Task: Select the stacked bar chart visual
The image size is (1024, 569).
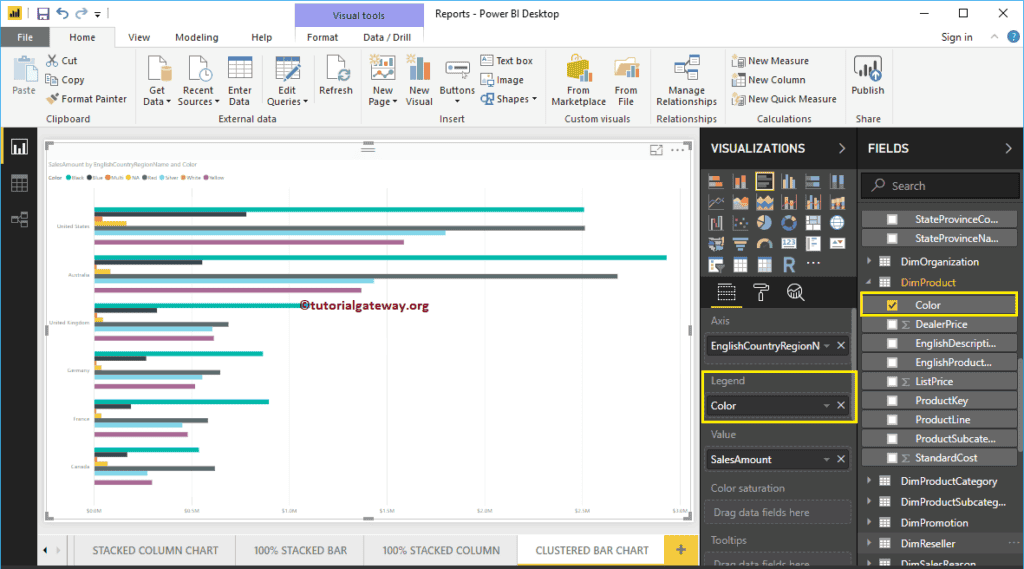Action: click(716, 181)
